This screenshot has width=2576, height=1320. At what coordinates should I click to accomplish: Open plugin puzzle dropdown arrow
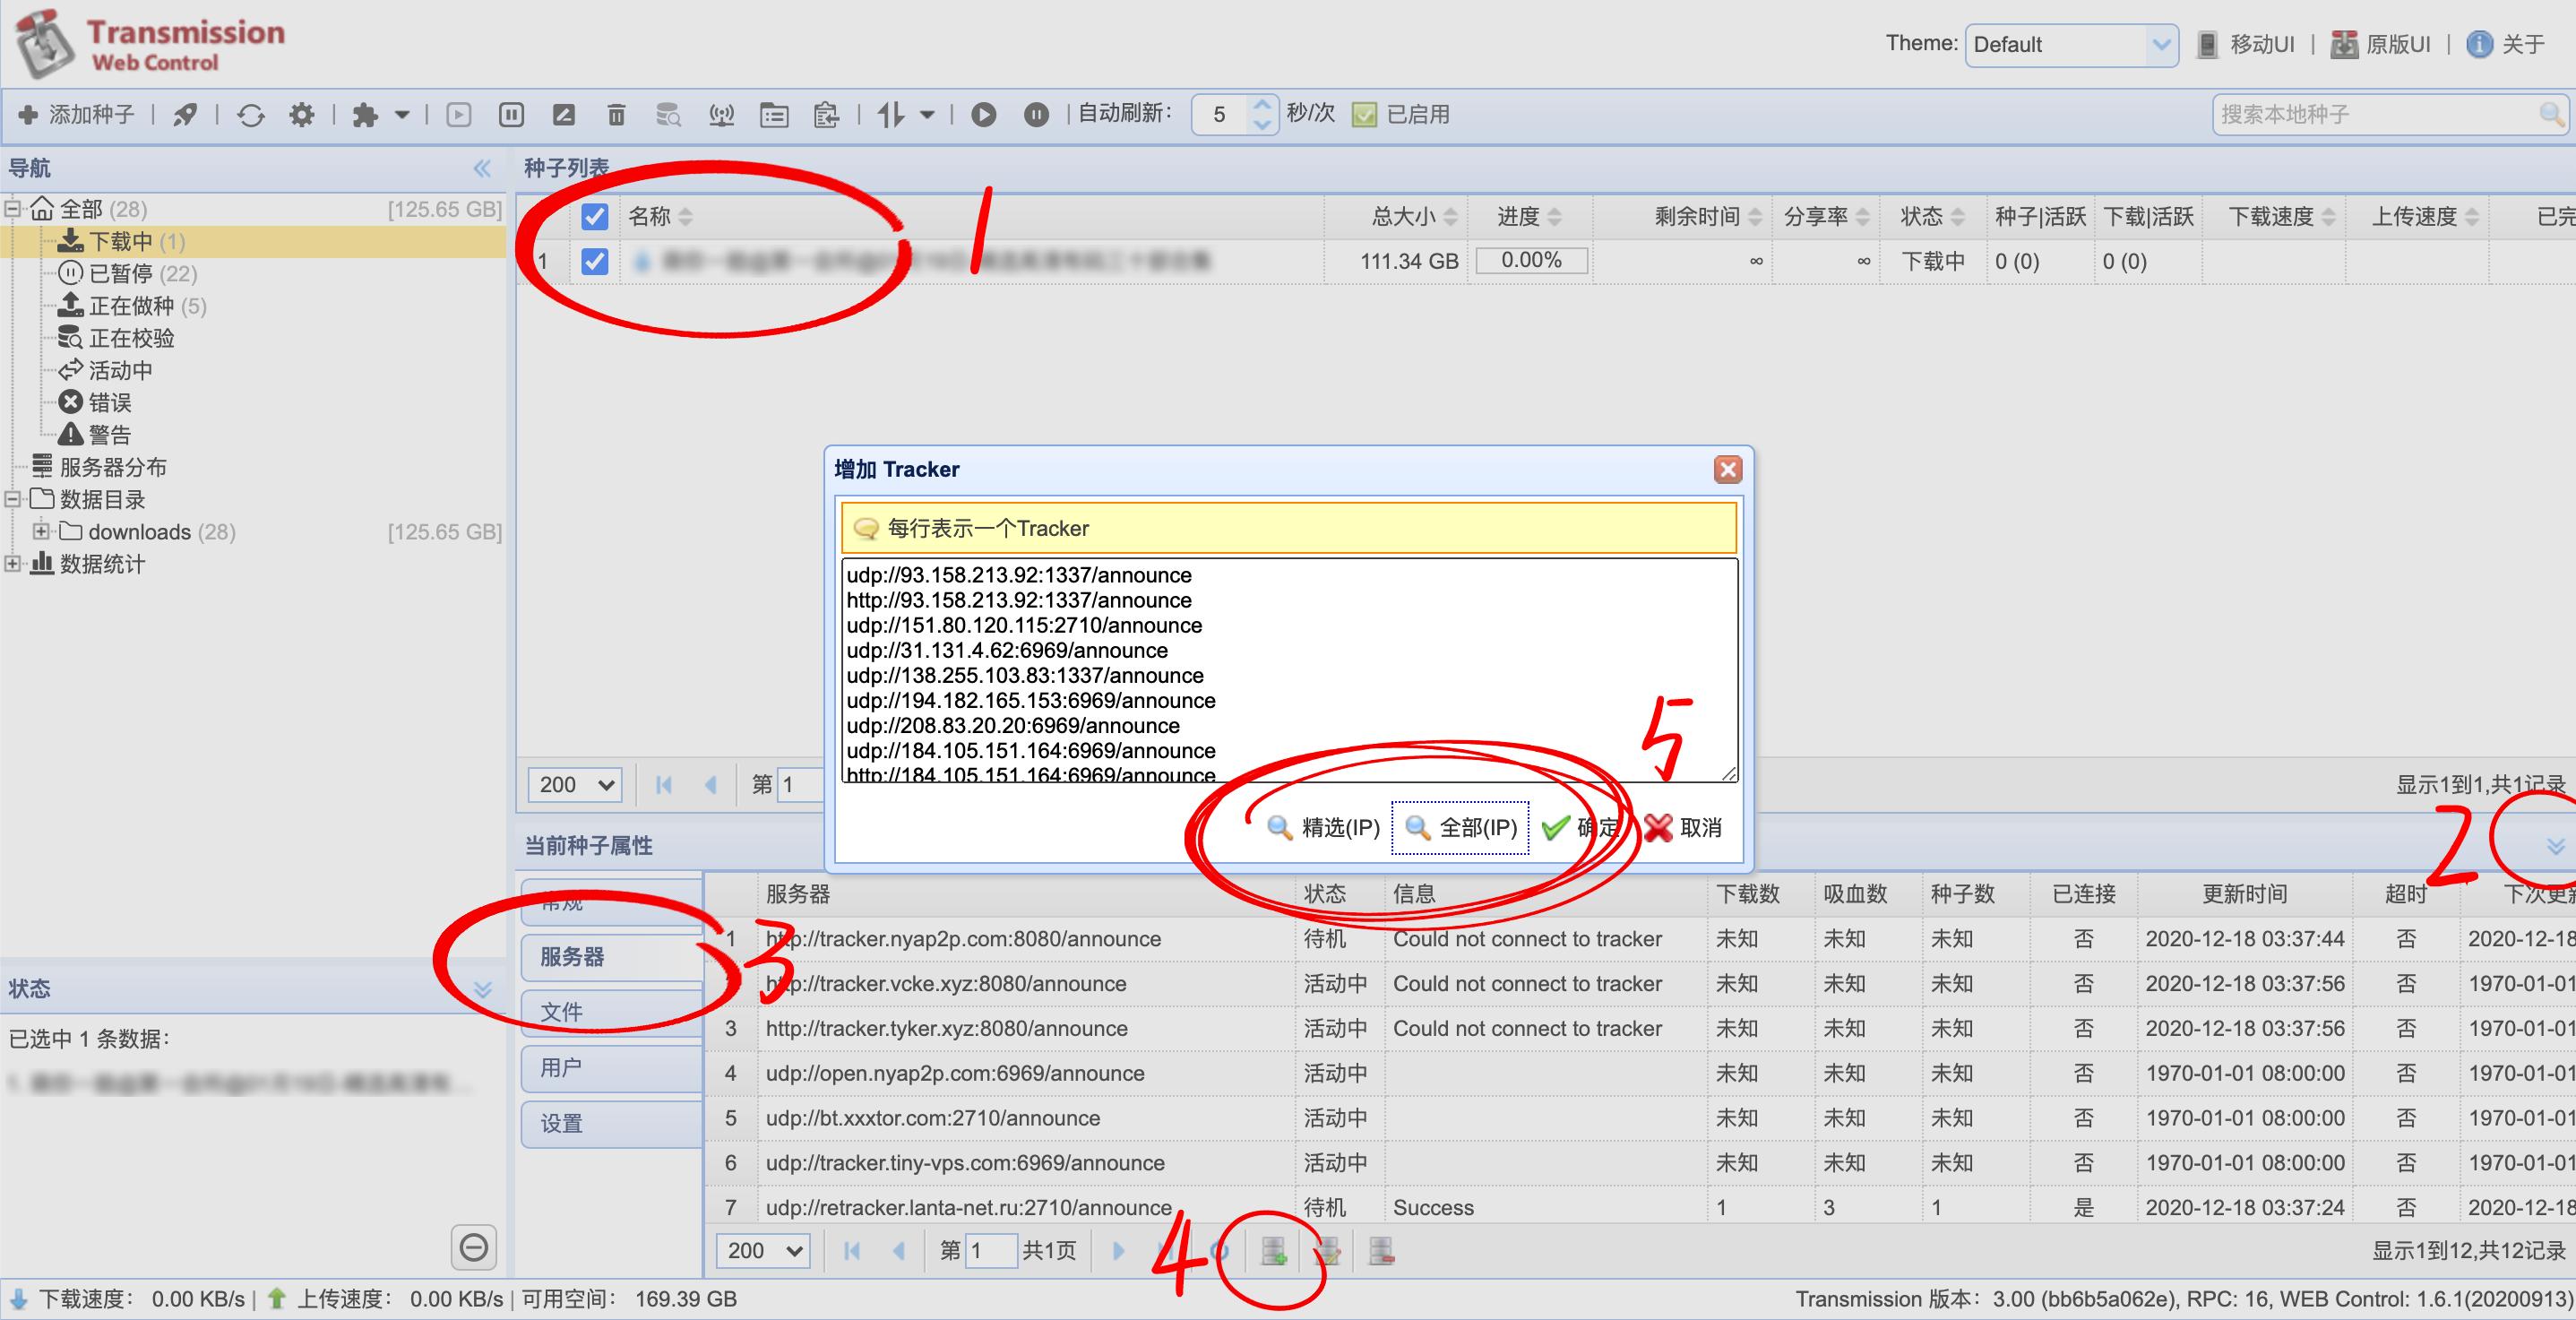(x=402, y=115)
